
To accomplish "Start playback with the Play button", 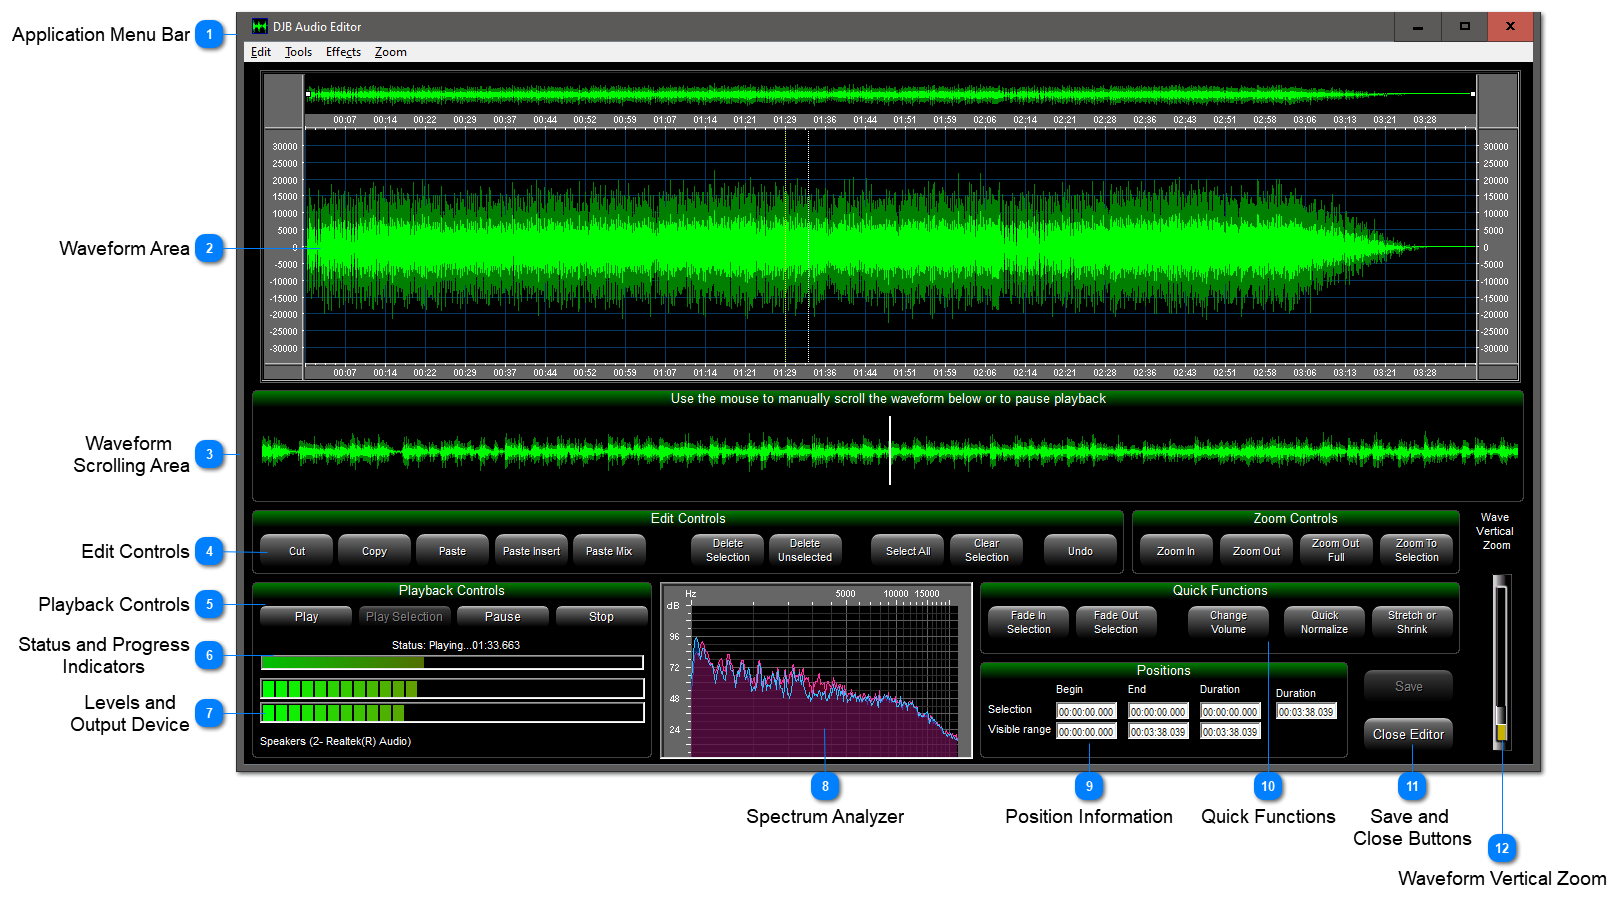I will [306, 617].
